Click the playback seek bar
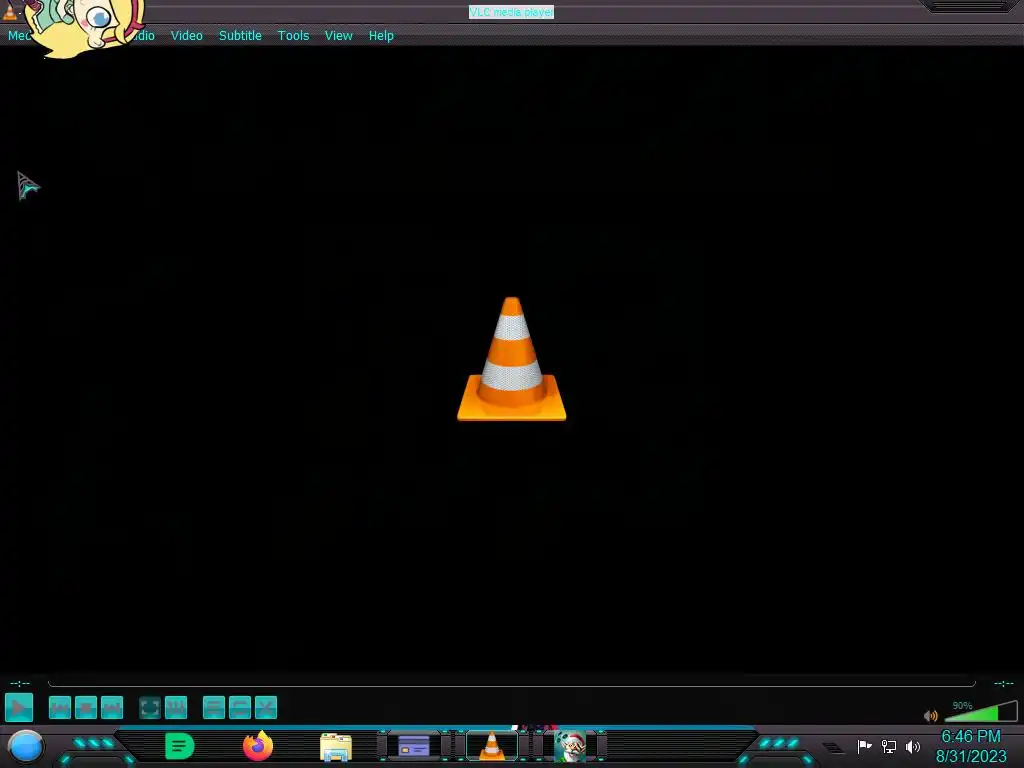Viewport: 1024px width, 768px height. [511, 684]
